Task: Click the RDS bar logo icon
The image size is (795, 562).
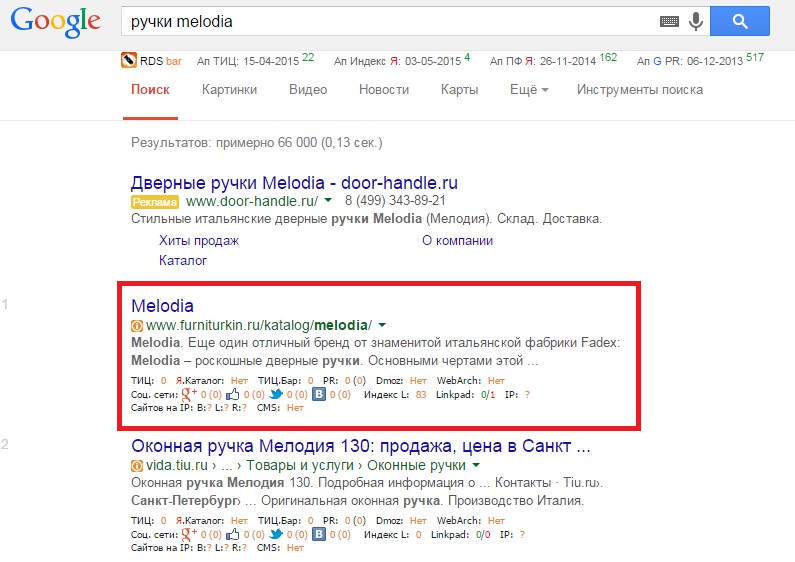Action: (128, 60)
